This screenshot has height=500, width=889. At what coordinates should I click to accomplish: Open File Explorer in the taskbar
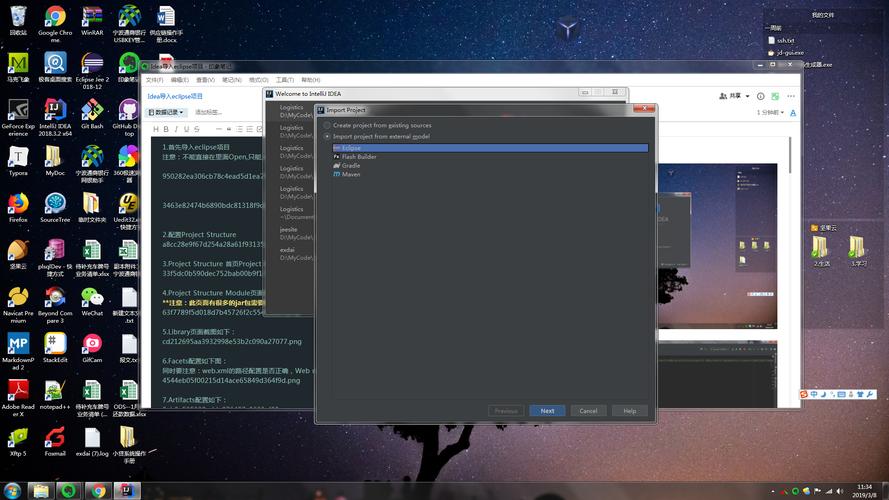[x=41, y=490]
